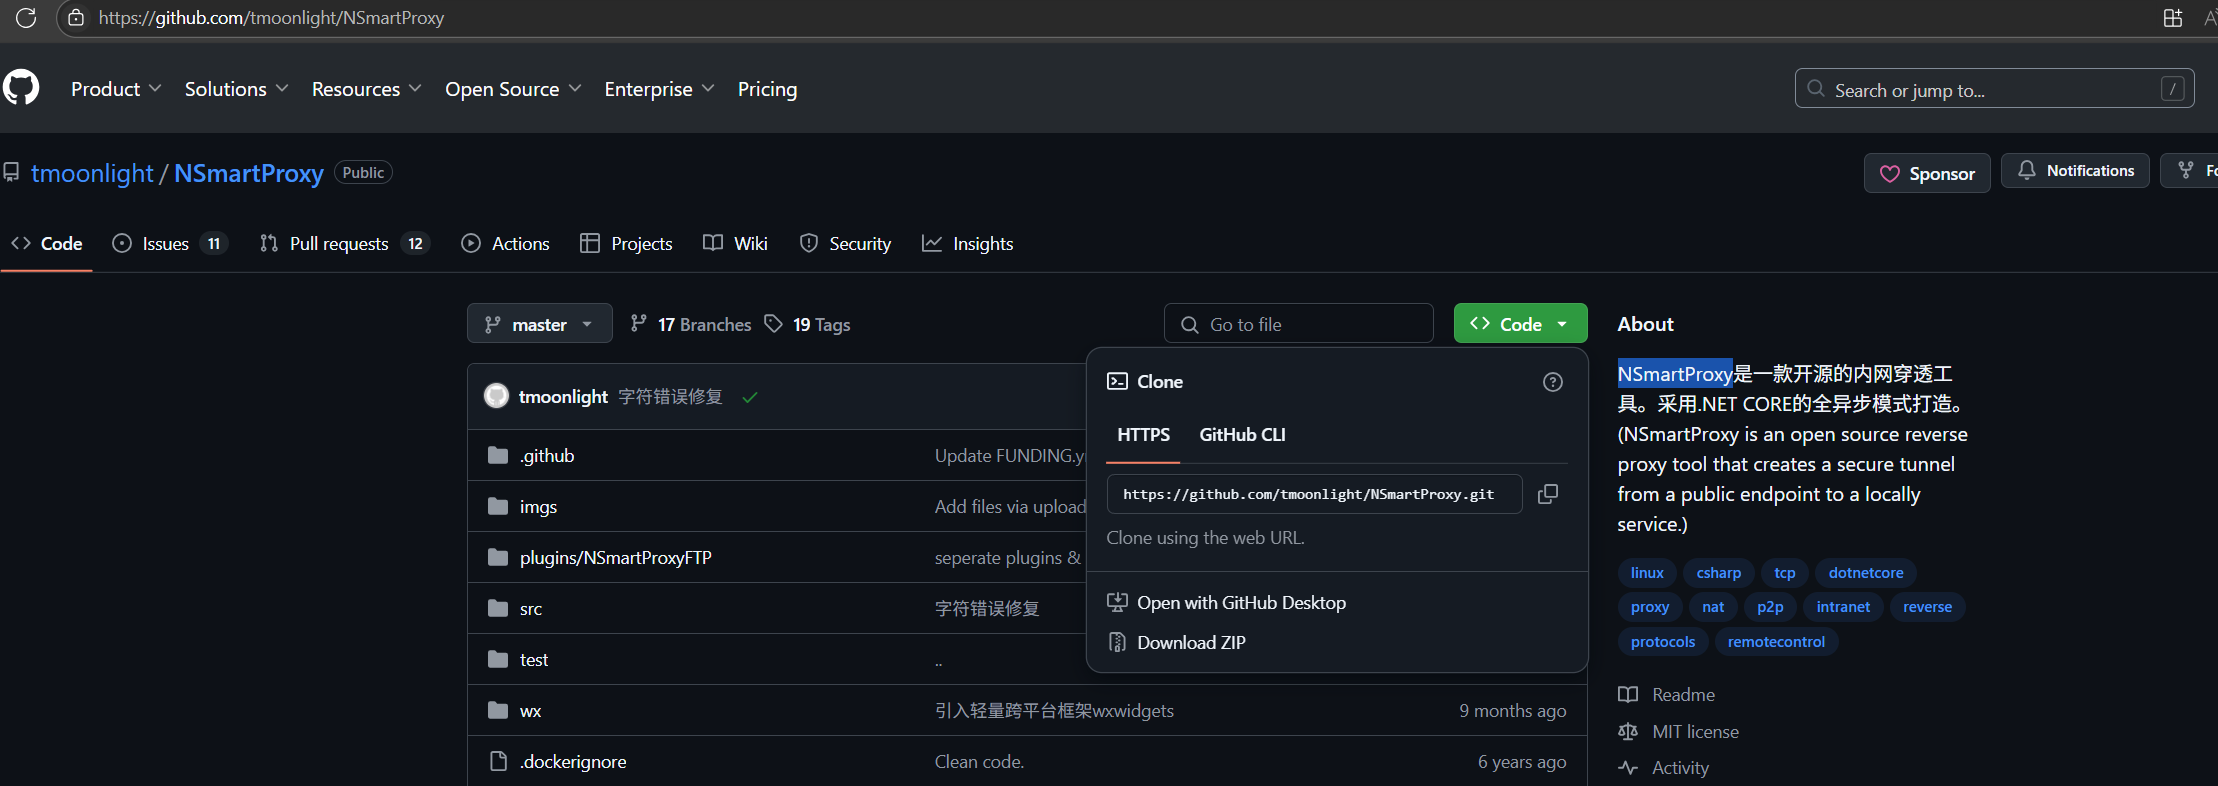Open the Pricing page
Viewport: 2218px width, 786px height.
pyautogui.click(x=767, y=89)
